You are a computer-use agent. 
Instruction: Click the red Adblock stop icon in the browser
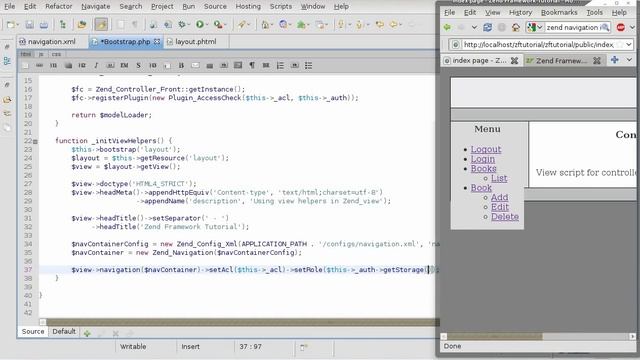point(621,27)
